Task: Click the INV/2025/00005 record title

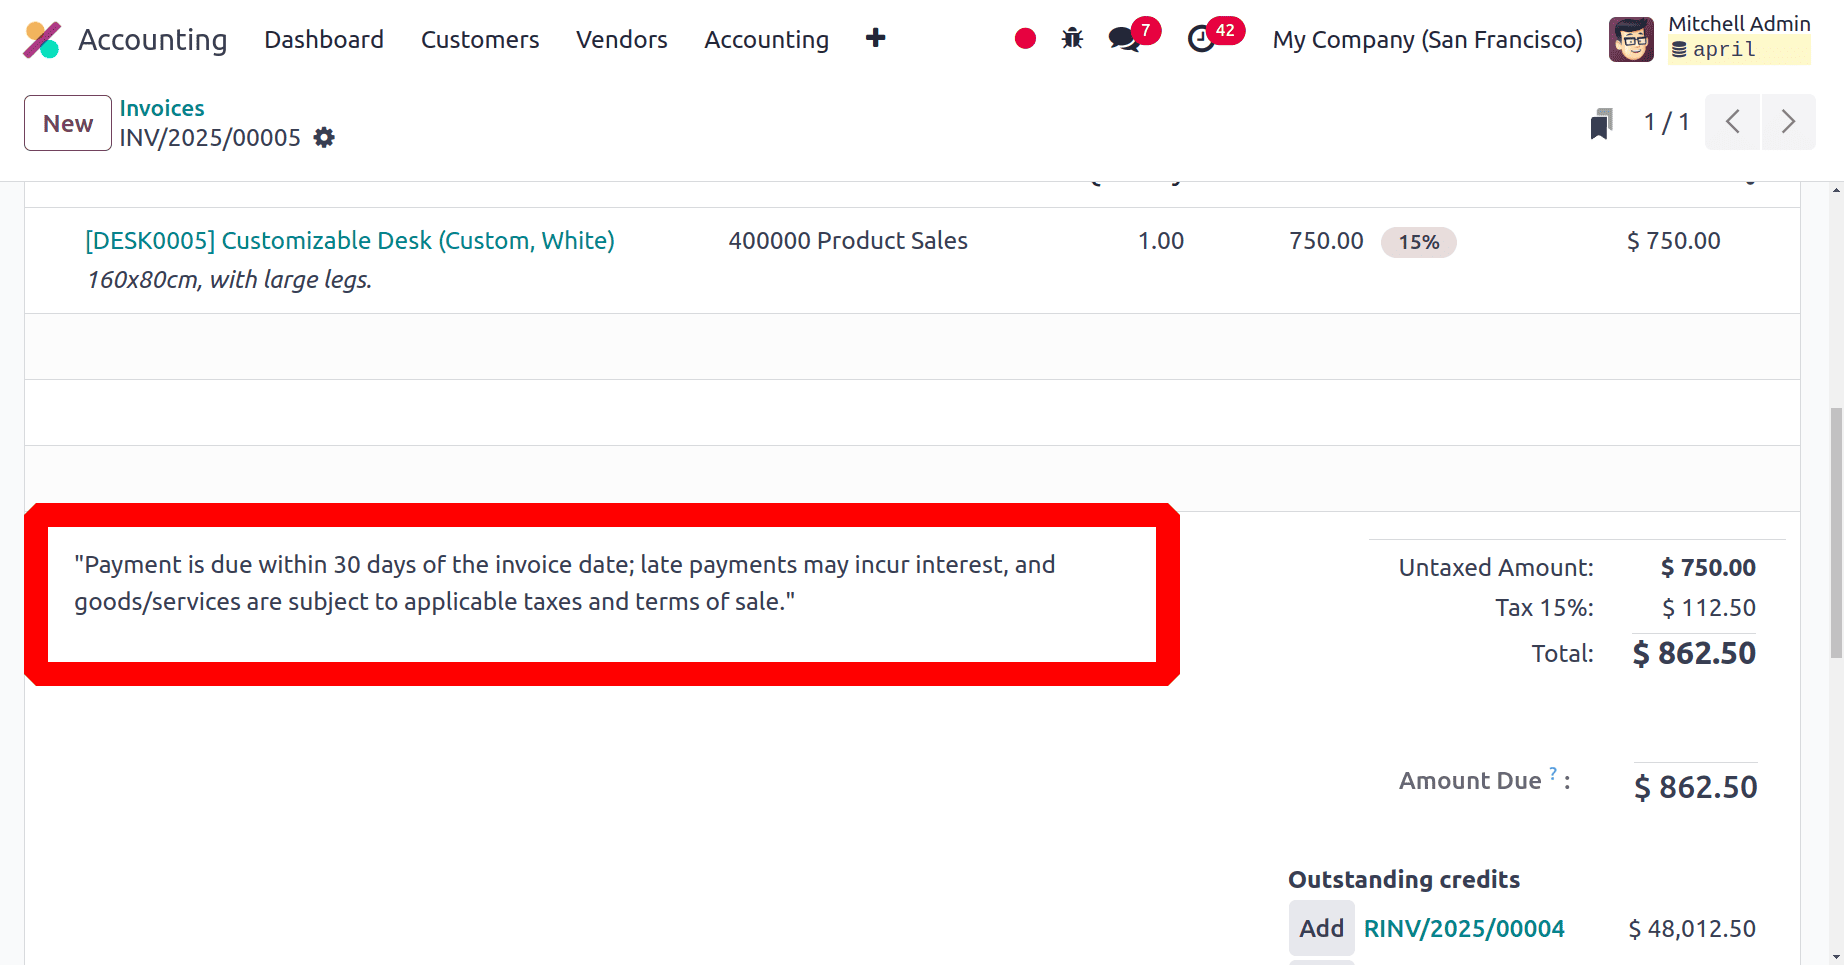Action: pyautogui.click(x=210, y=138)
